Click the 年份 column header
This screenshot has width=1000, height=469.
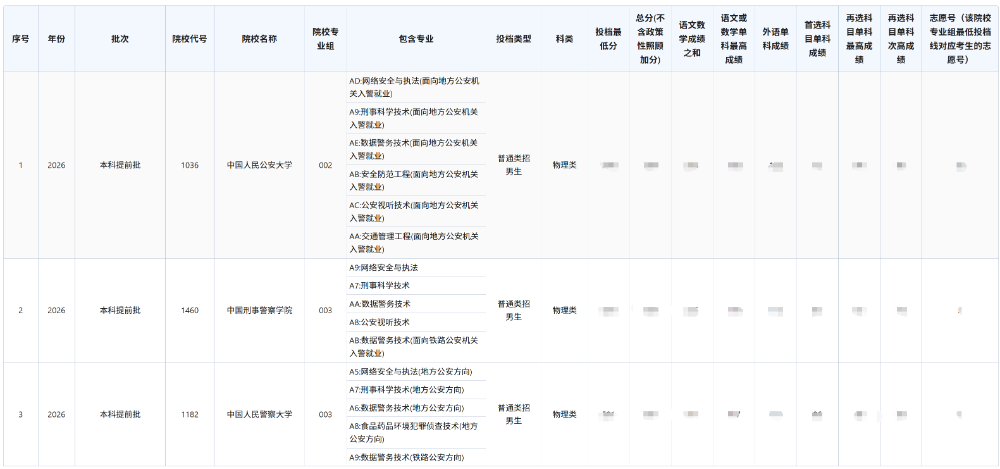[x=56, y=39]
